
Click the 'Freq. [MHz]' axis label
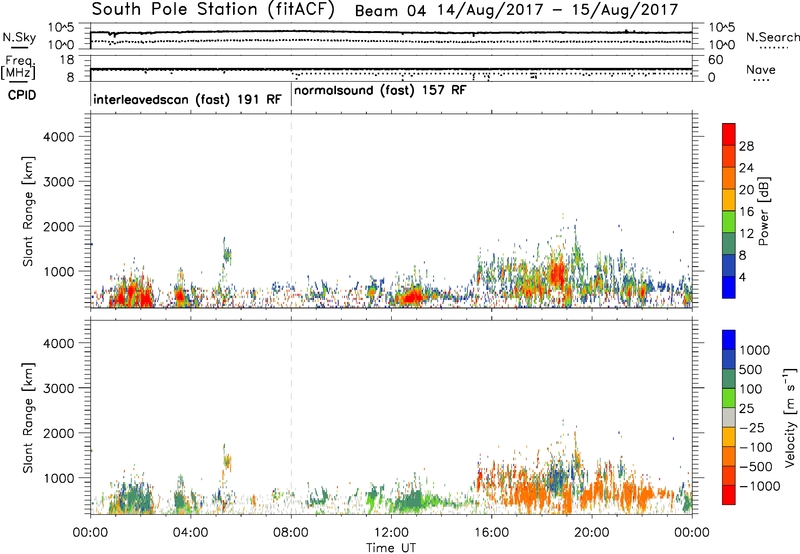18,67
